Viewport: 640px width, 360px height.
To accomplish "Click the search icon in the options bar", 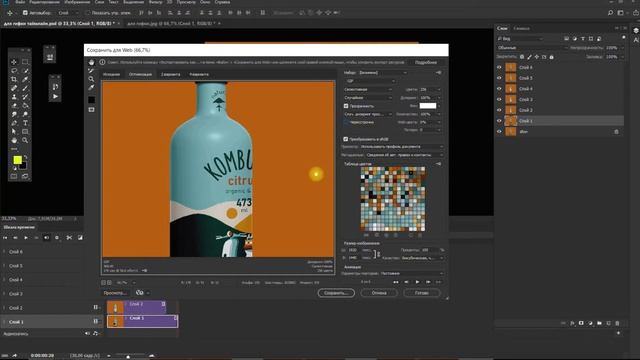I will pos(610,13).
